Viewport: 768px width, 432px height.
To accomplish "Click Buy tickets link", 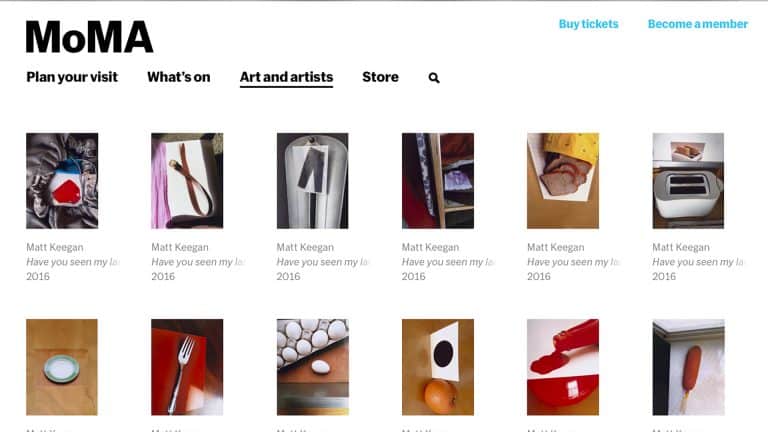I will click(589, 24).
